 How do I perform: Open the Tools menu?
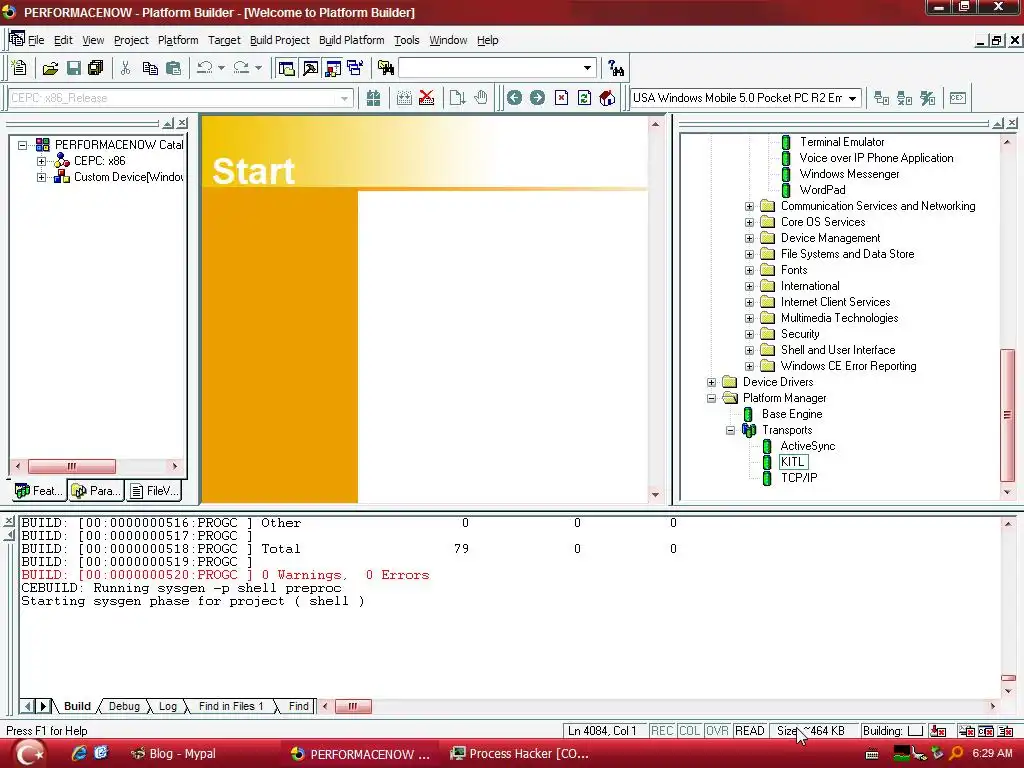pyautogui.click(x=406, y=40)
